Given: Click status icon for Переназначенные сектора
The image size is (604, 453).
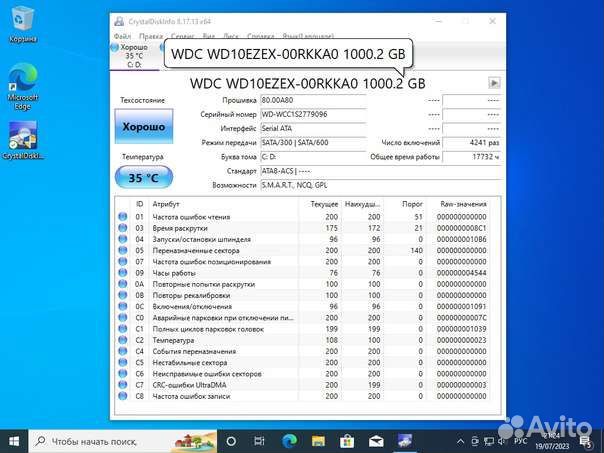Looking at the screenshot, I should (x=123, y=250).
